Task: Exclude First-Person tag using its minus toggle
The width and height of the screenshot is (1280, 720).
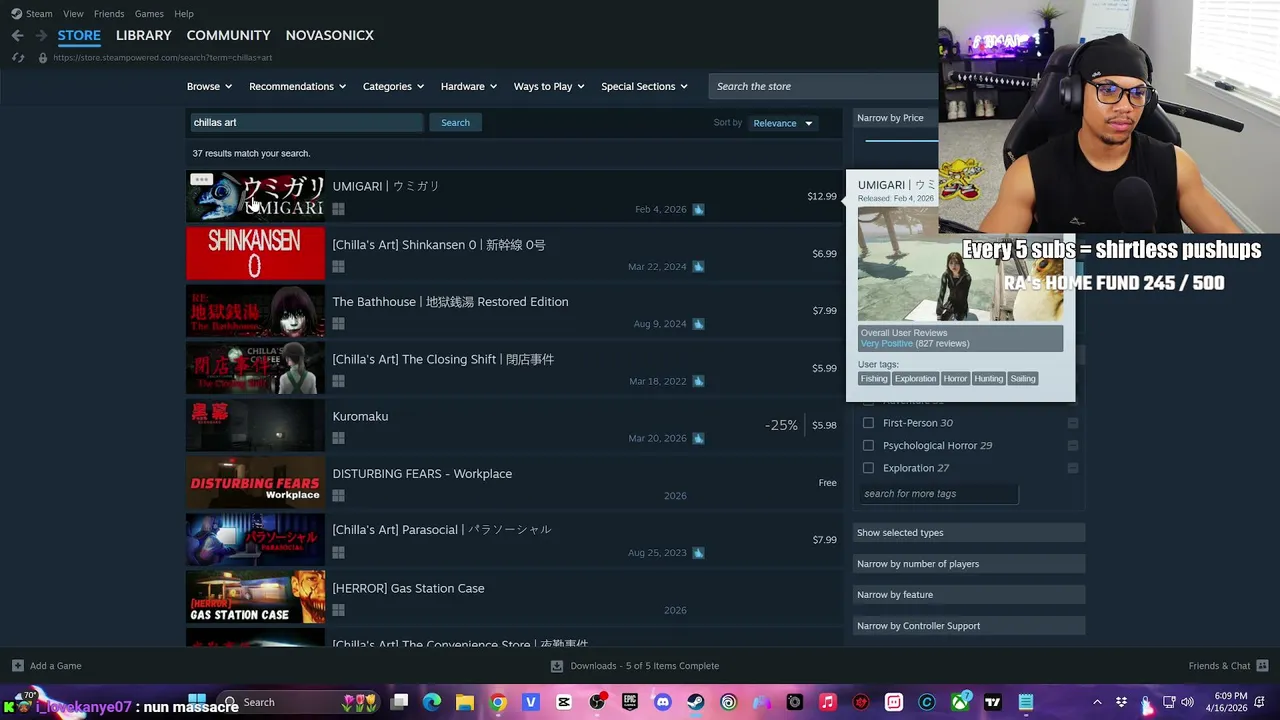Action: [x=1072, y=423]
